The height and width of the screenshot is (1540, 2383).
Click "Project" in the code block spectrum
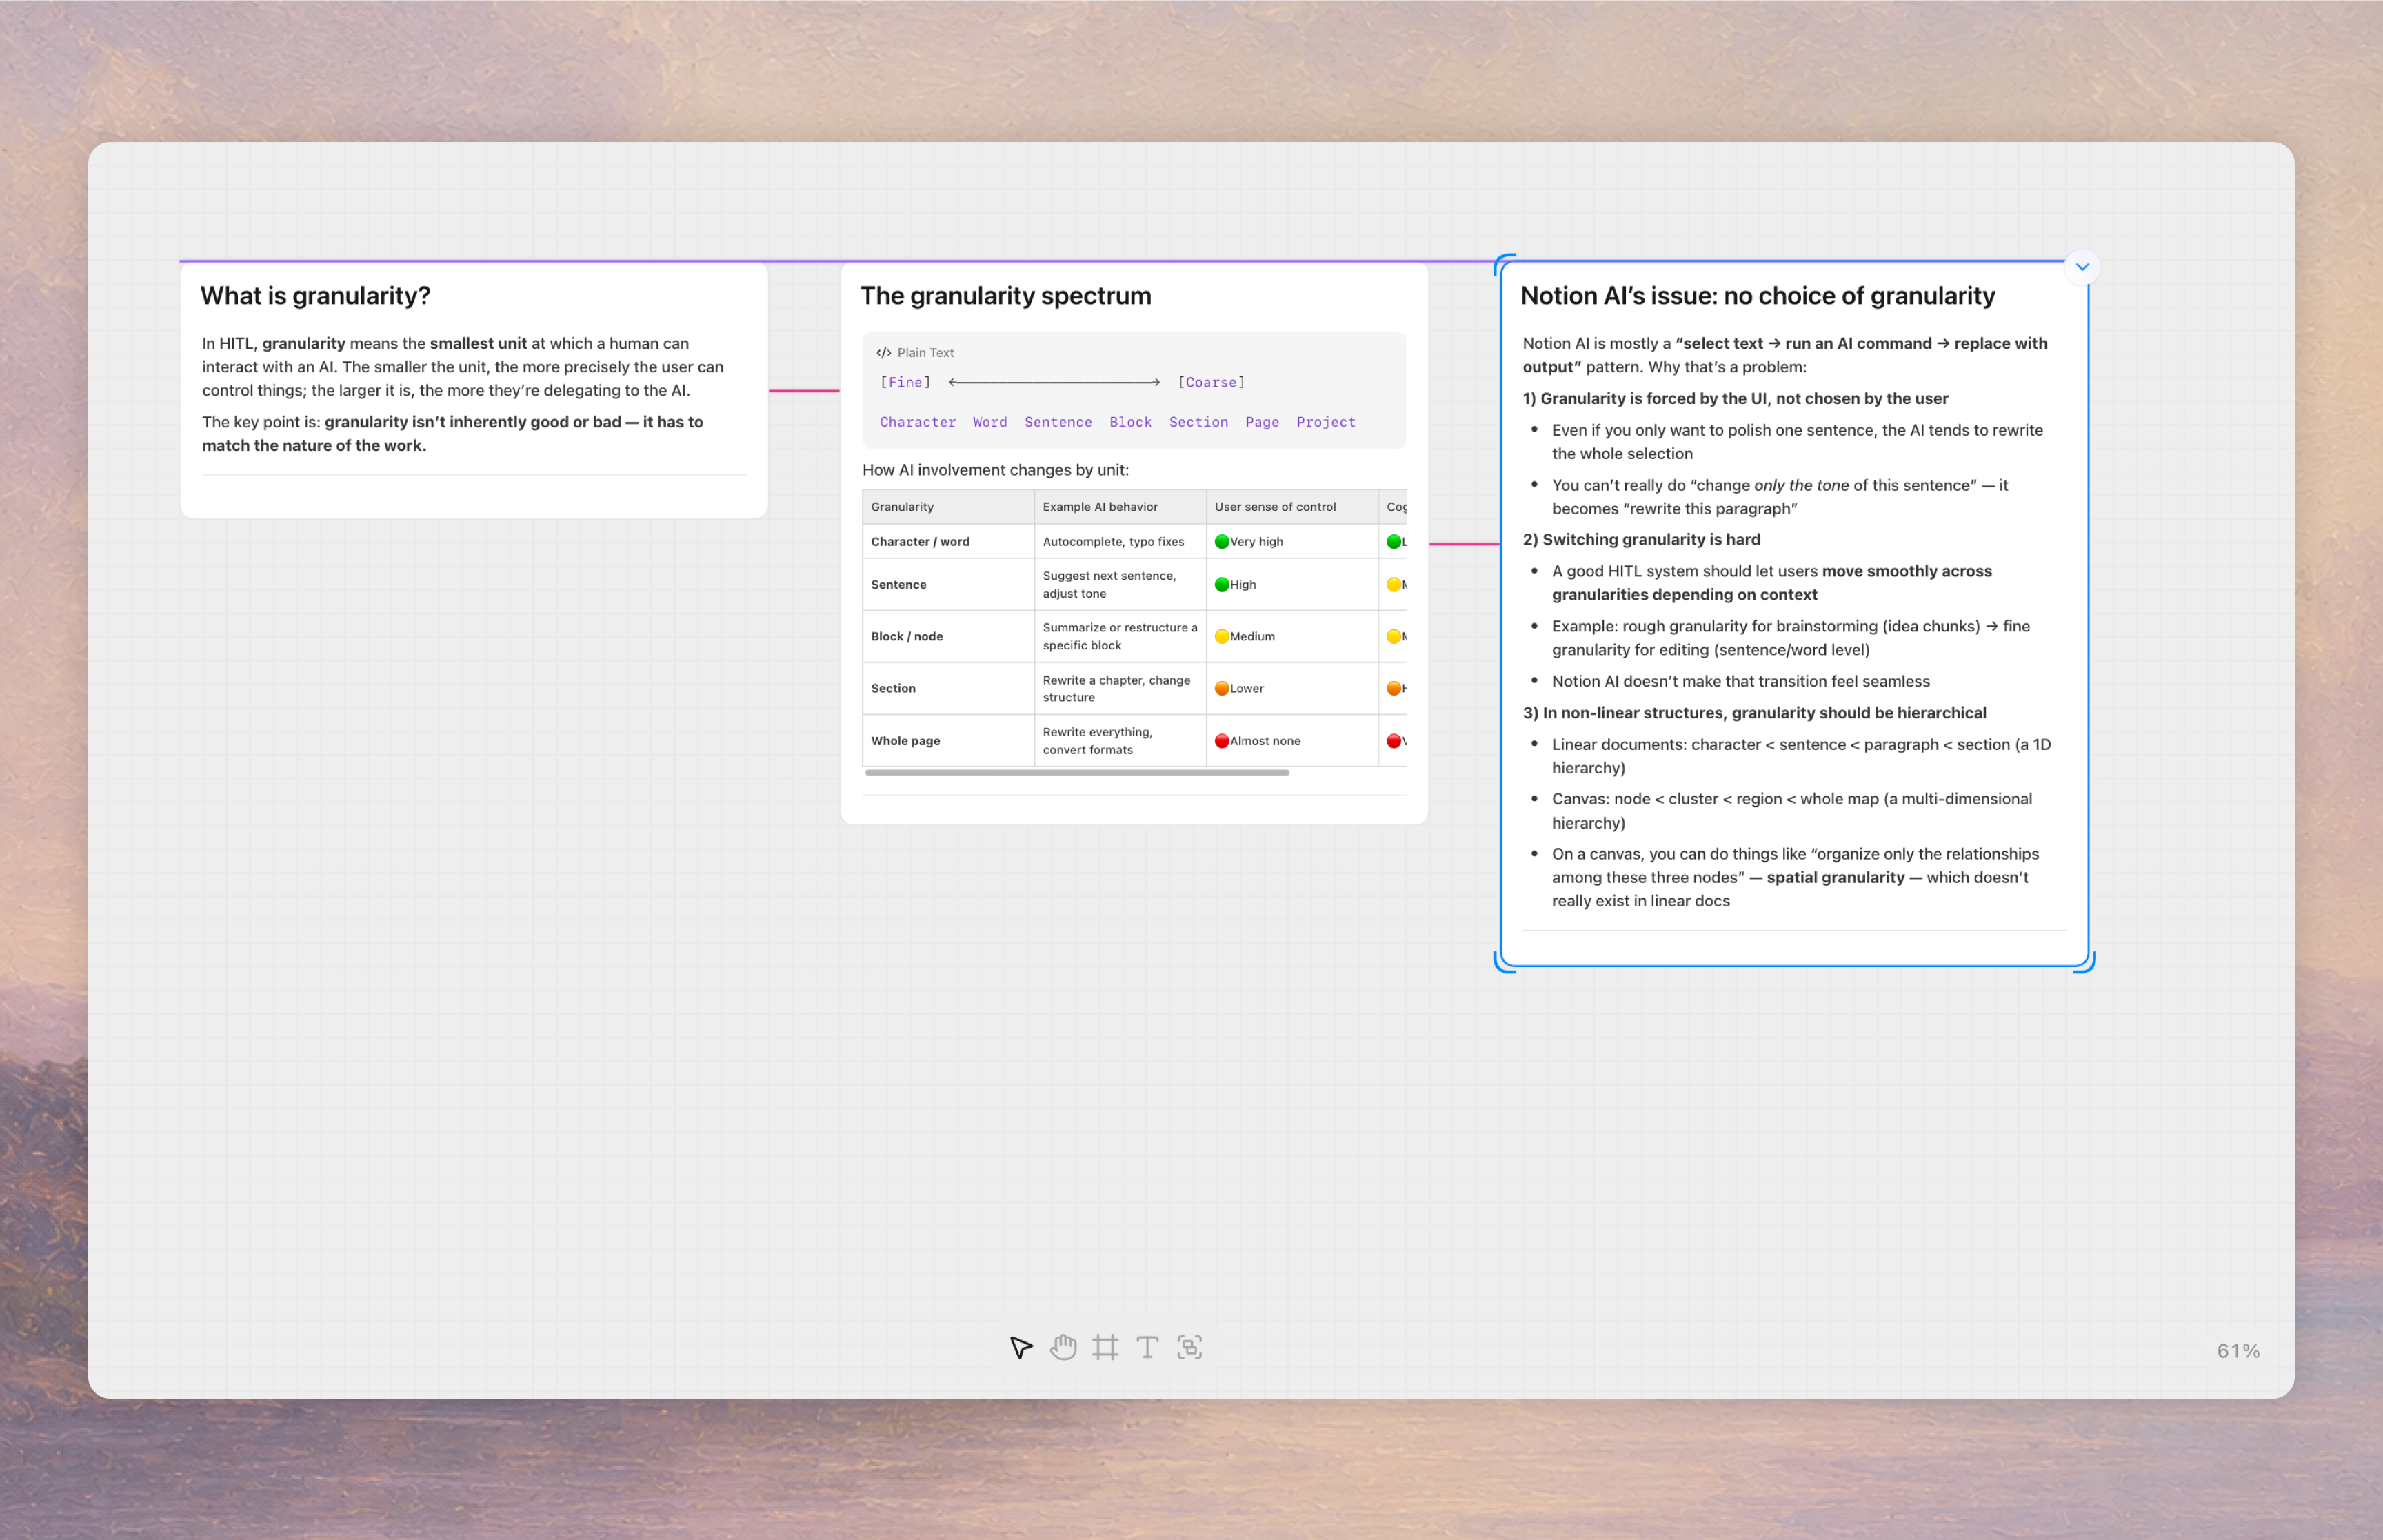(x=1326, y=423)
